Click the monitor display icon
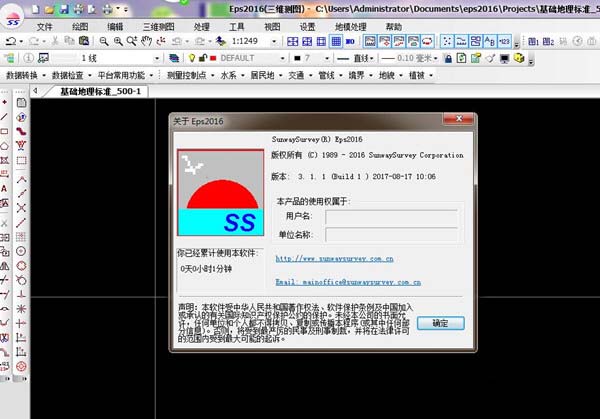The width and height of the screenshot is (600, 419). [505, 59]
